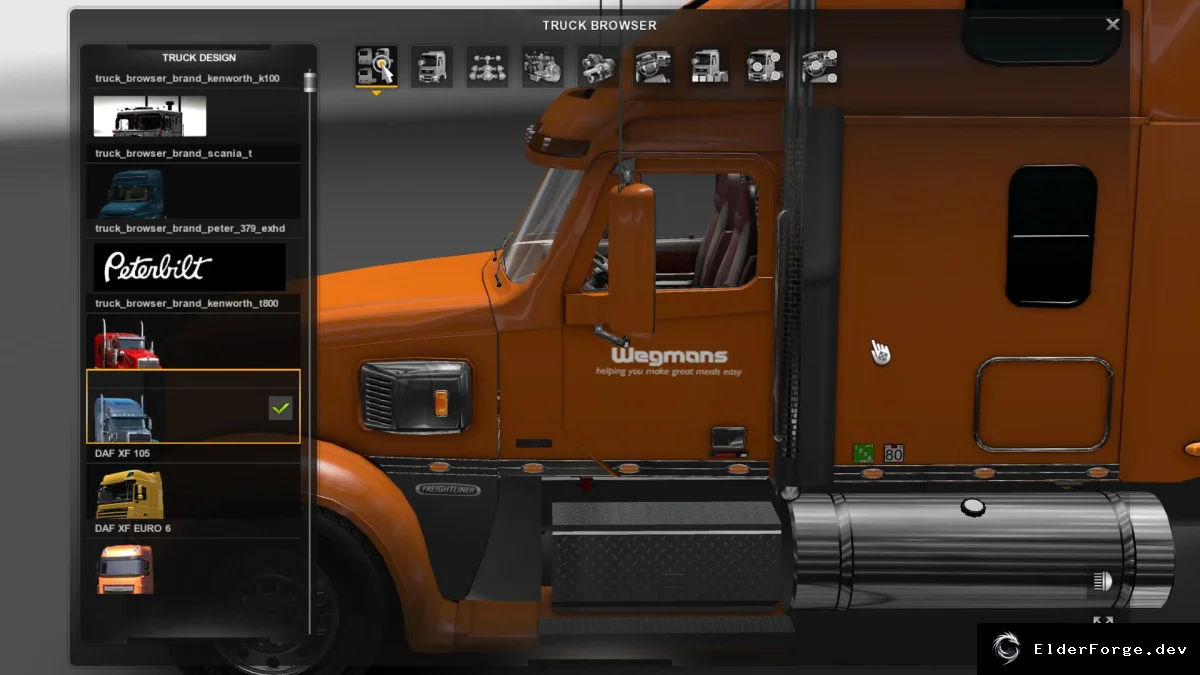The height and width of the screenshot is (675, 1200).
Task: Click the truck_browser_brand_scania_t label
Action: [x=173, y=153]
